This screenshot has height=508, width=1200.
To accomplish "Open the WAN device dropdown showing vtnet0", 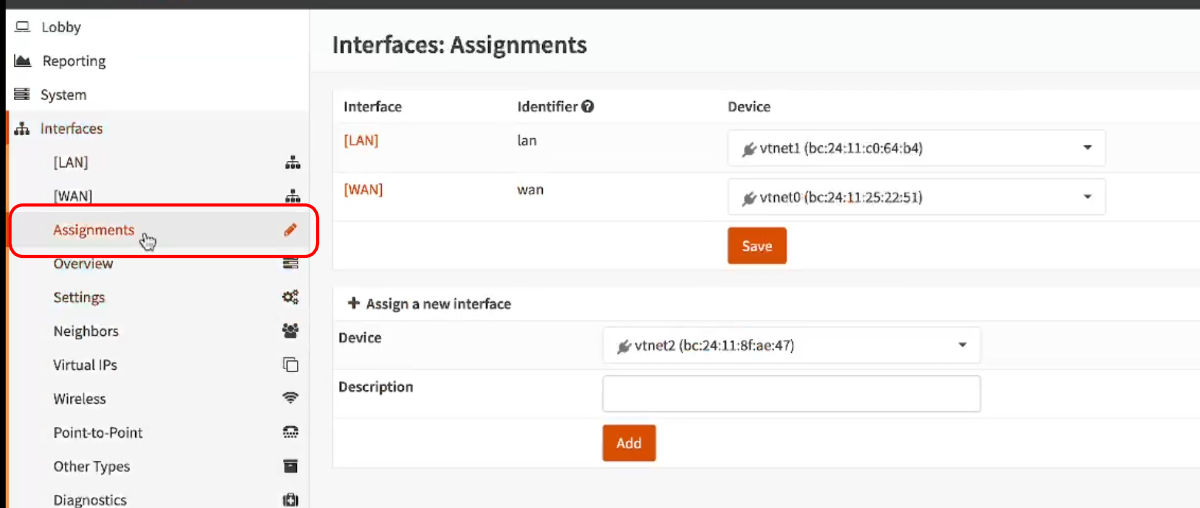I will [917, 197].
